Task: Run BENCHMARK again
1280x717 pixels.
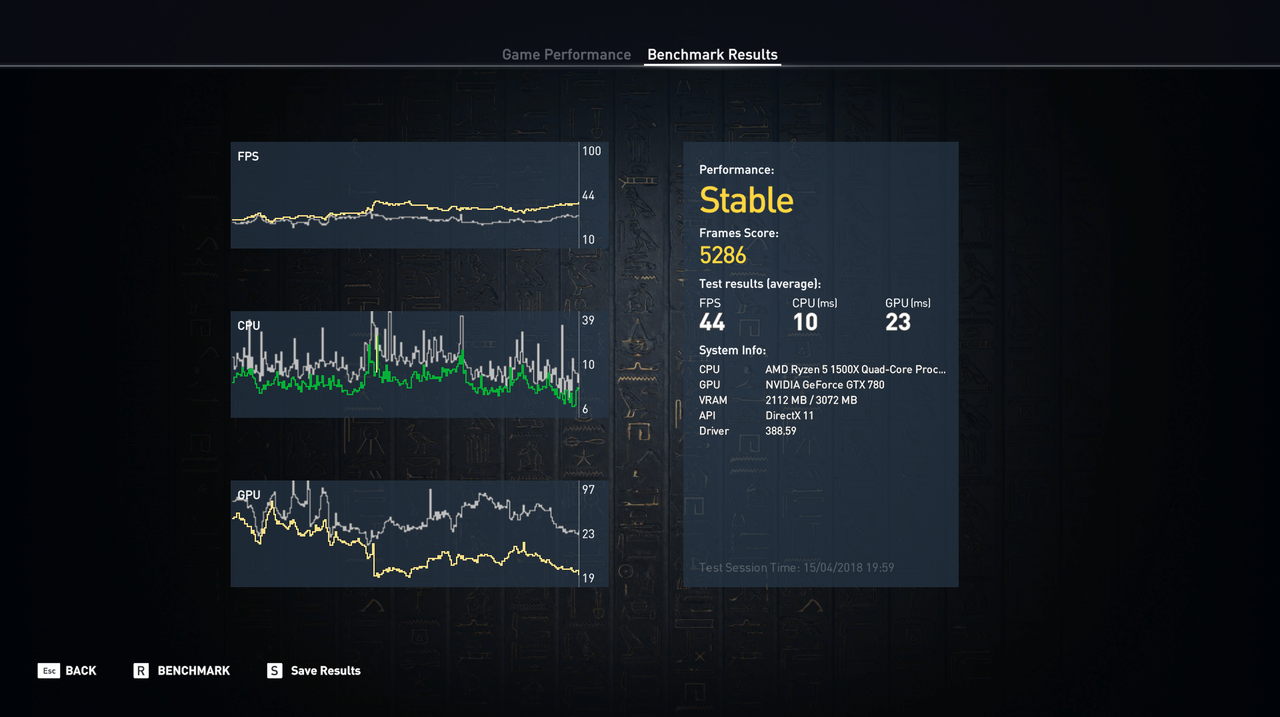Action: (194, 671)
